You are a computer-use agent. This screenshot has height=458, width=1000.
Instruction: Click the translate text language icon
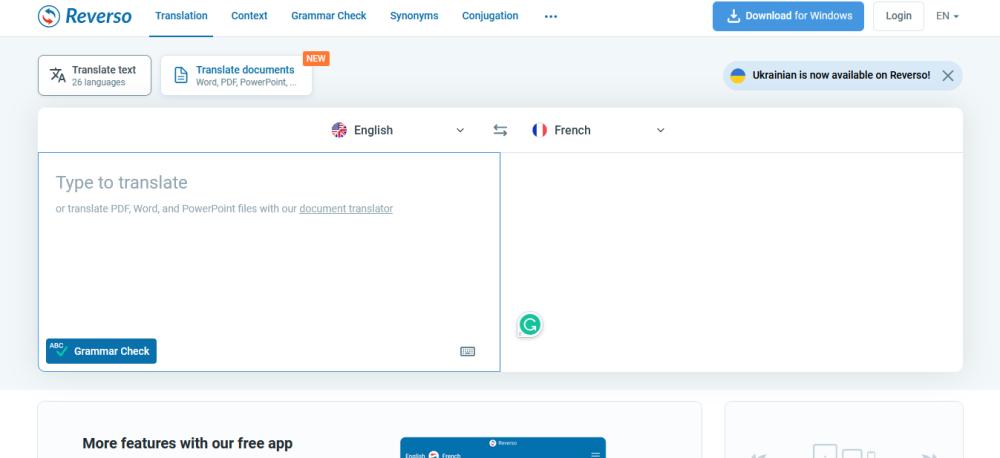coord(58,75)
